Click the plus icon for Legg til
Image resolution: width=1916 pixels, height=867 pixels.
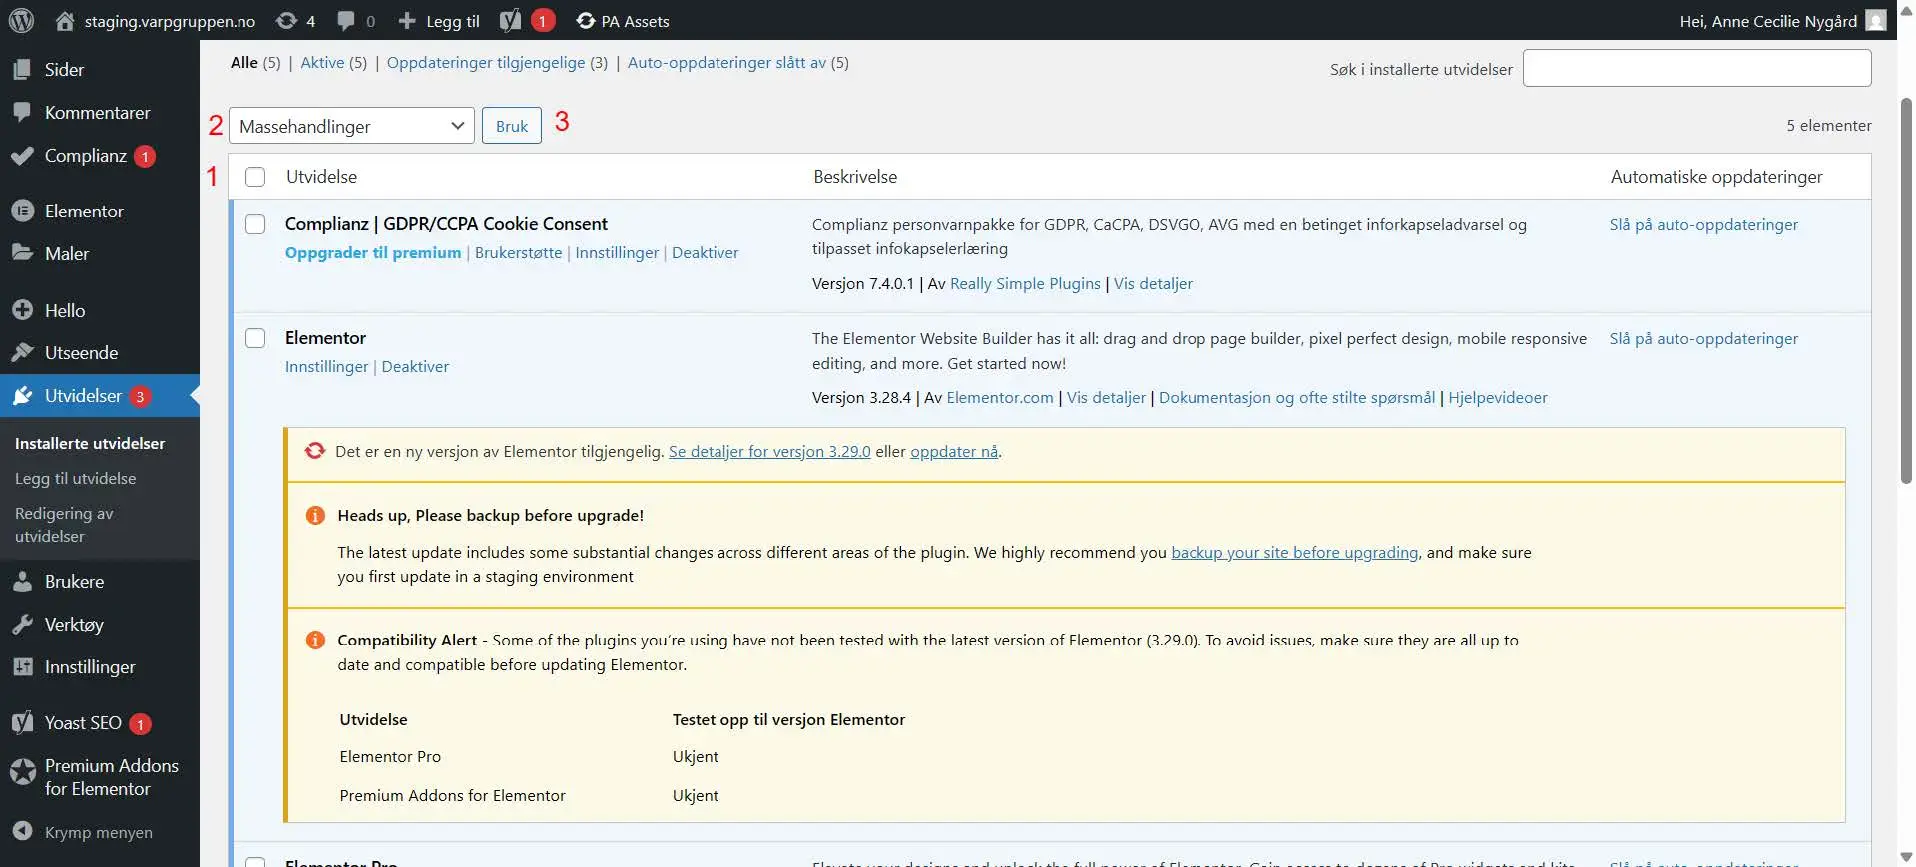pyautogui.click(x=406, y=20)
